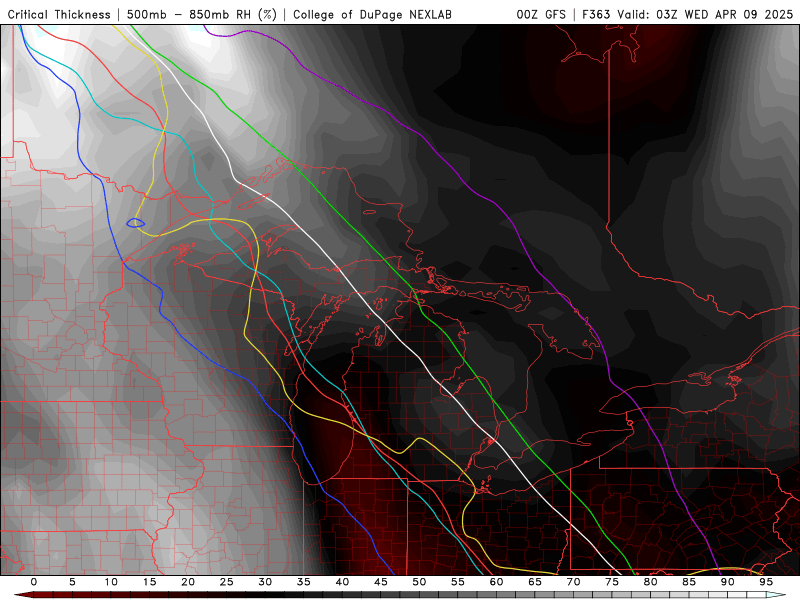This screenshot has width=800, height=600.
Task: Click the '85' legend label
Action: (x=689, y=582)
